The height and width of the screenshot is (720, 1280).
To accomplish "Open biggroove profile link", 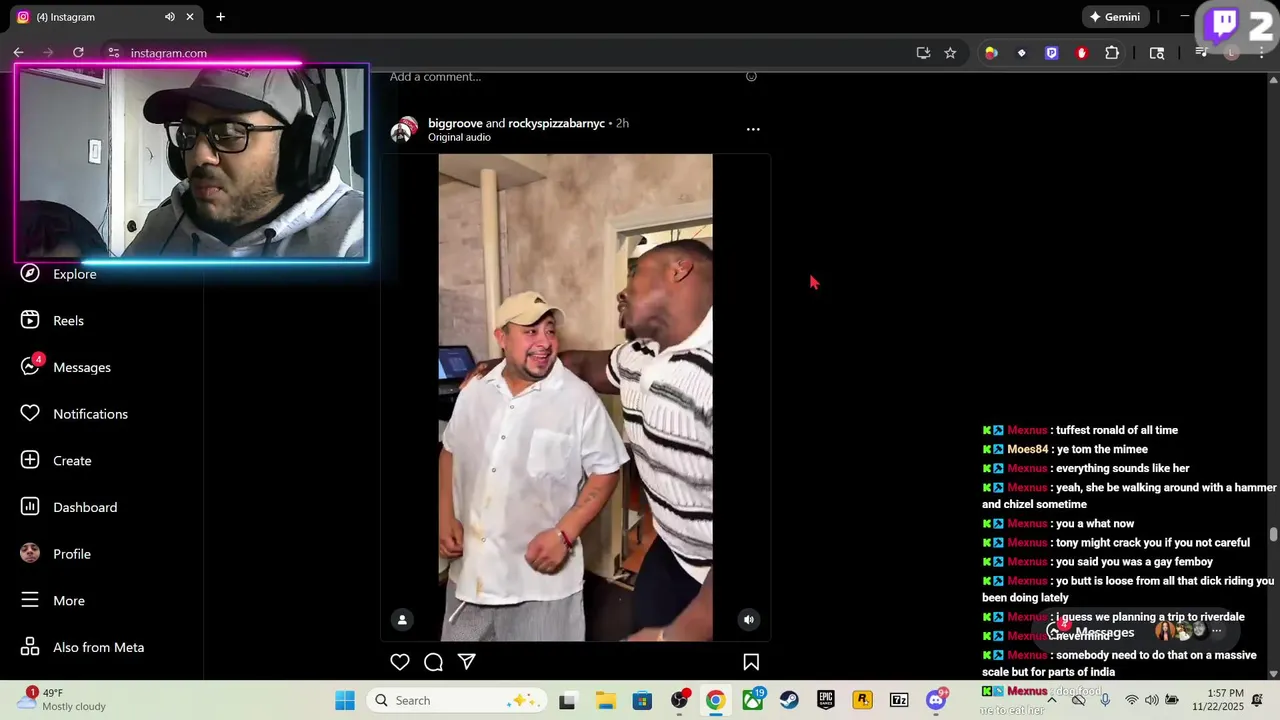I will (455, 123).
